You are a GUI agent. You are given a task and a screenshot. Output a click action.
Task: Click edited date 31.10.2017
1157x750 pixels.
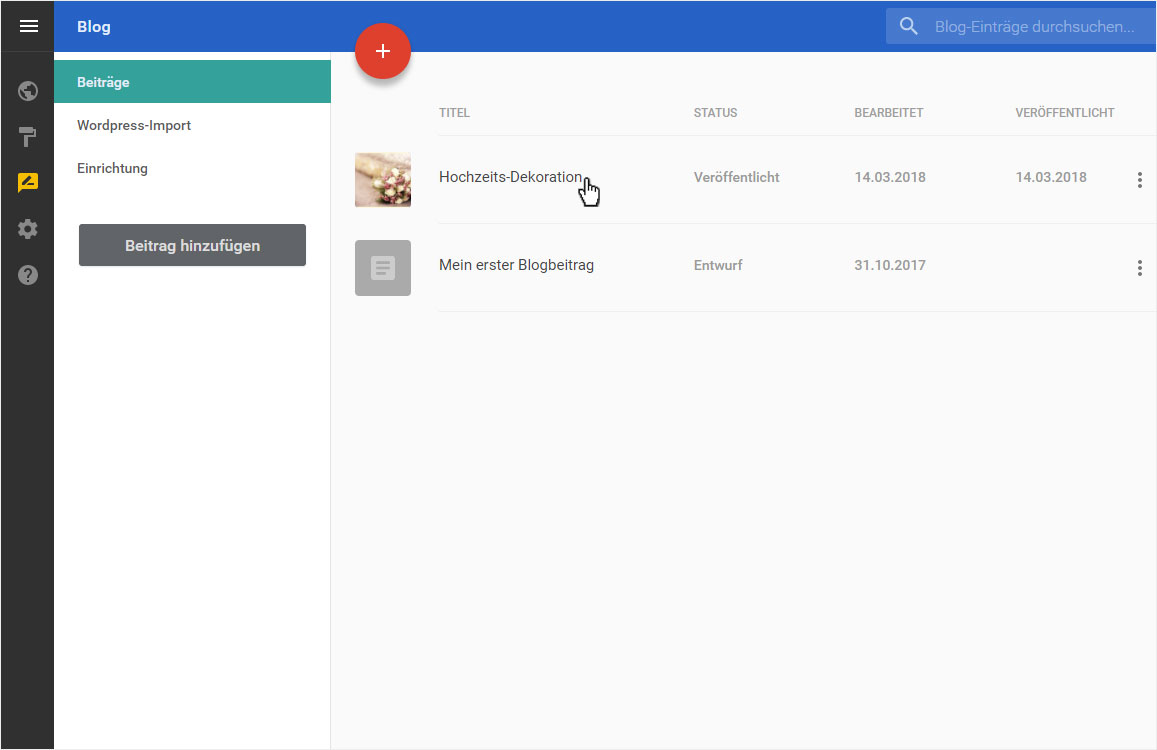pyautogui.click(x=890, y=265)
